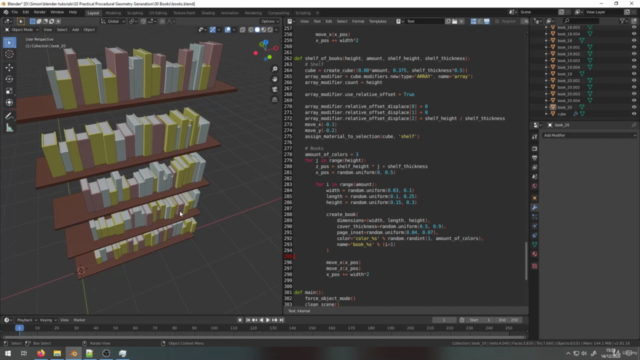Screen dimensions: 640x360
Task: Open text editor Templates menu
Action: 378,21
